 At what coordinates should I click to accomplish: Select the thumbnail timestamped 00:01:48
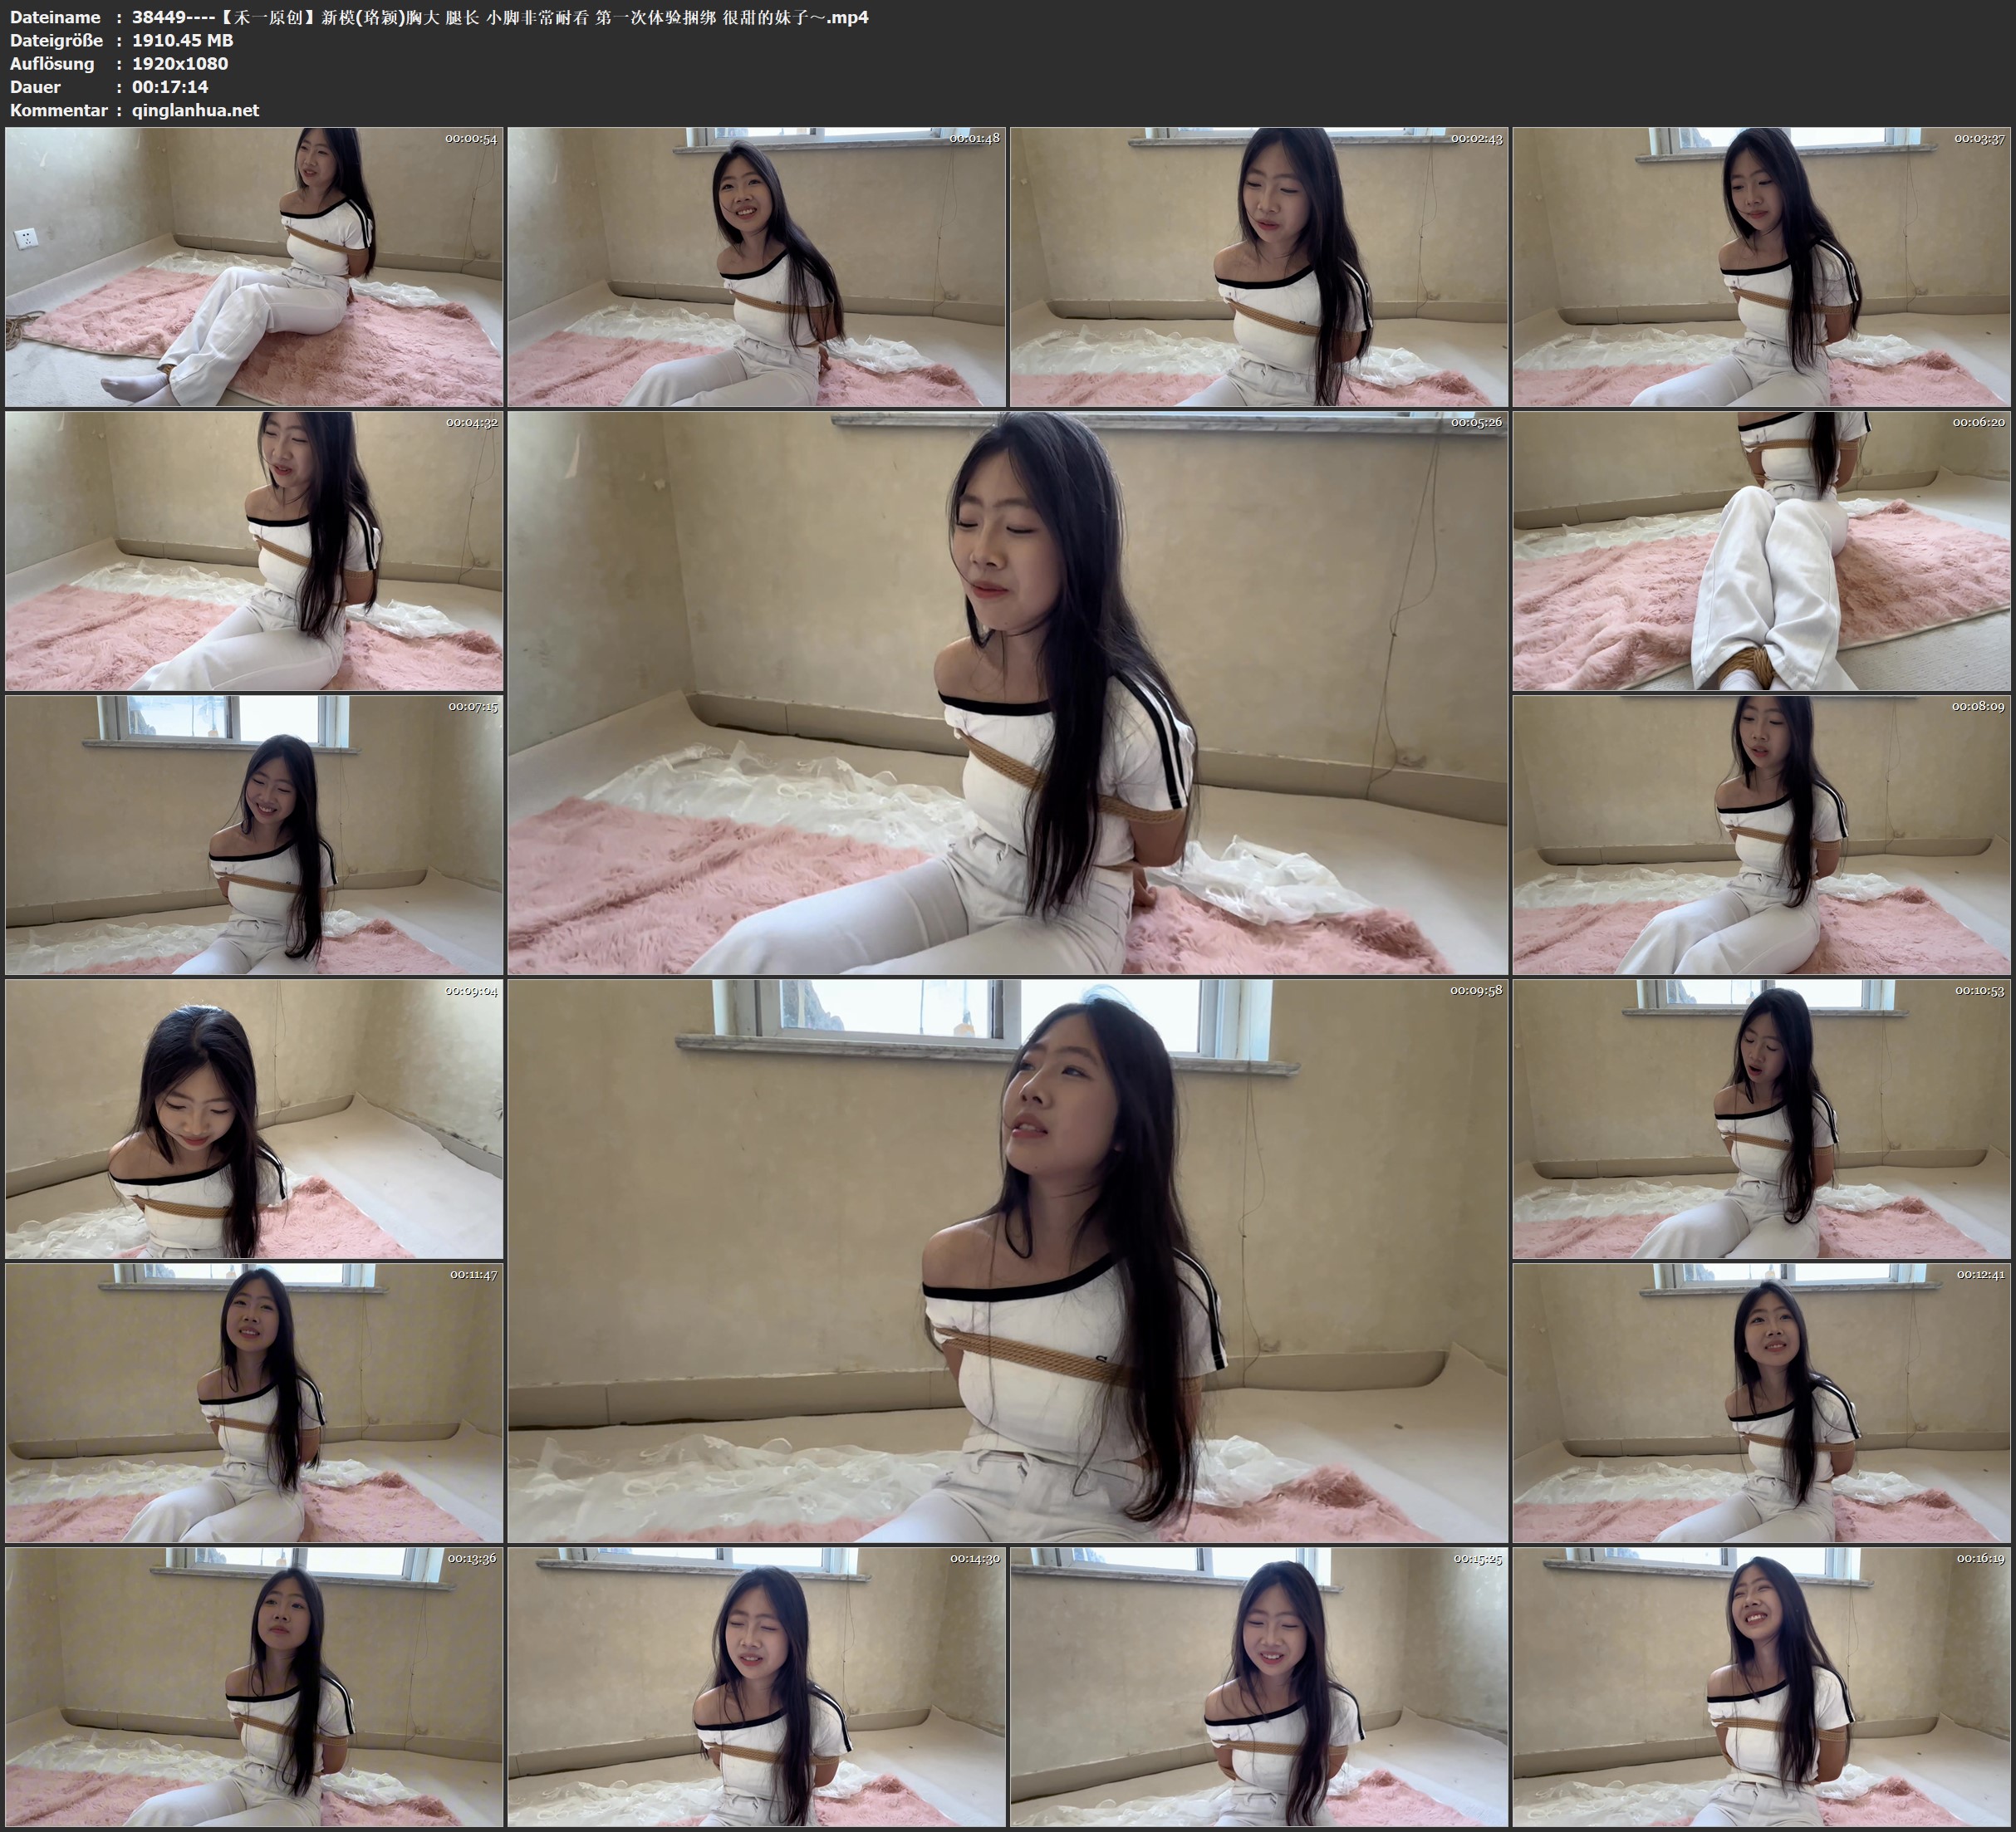pyautogui.click(x=756, y=266)
